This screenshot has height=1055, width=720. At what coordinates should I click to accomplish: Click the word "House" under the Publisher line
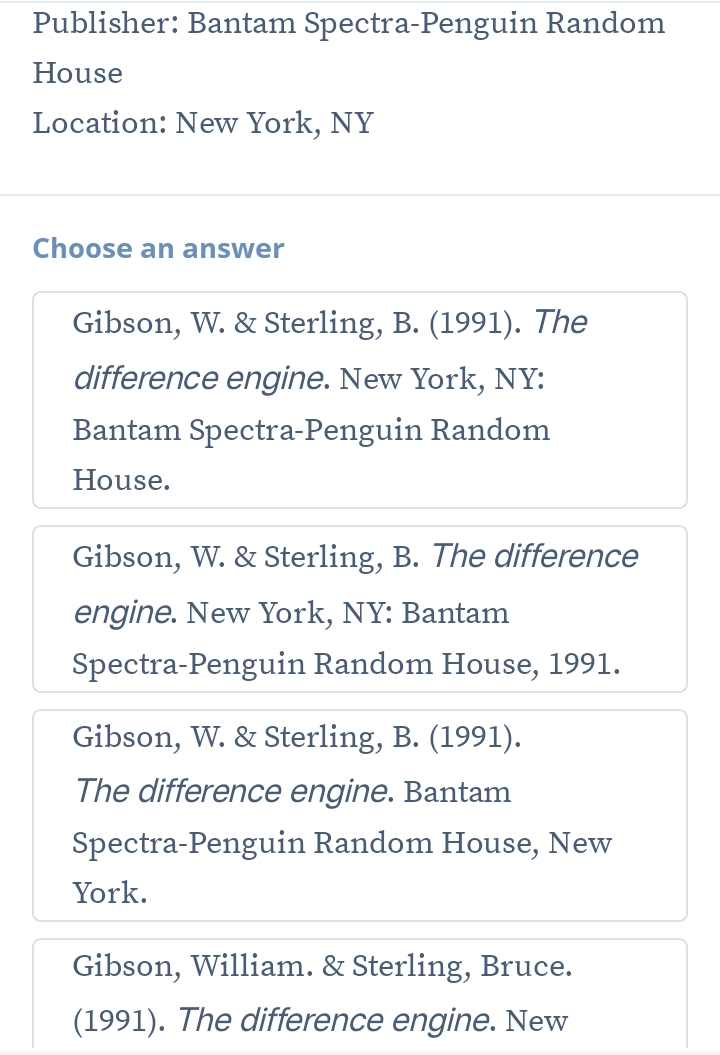pyautogui.click(x=78, y=73)
